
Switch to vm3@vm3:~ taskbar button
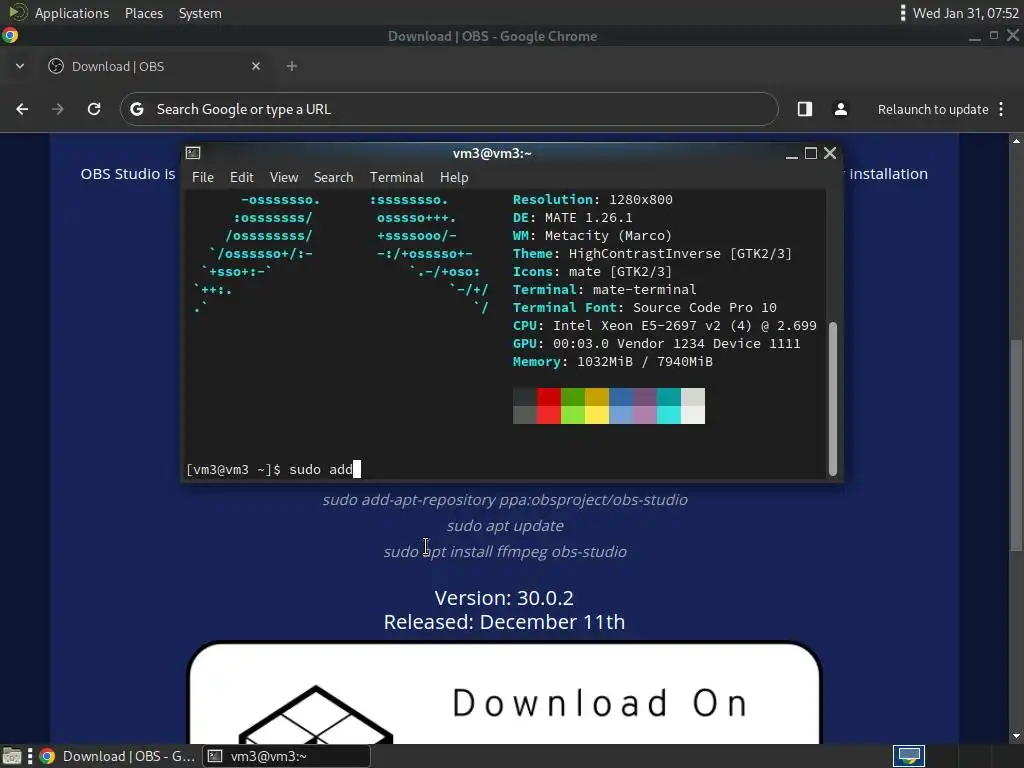click(286, 756)
